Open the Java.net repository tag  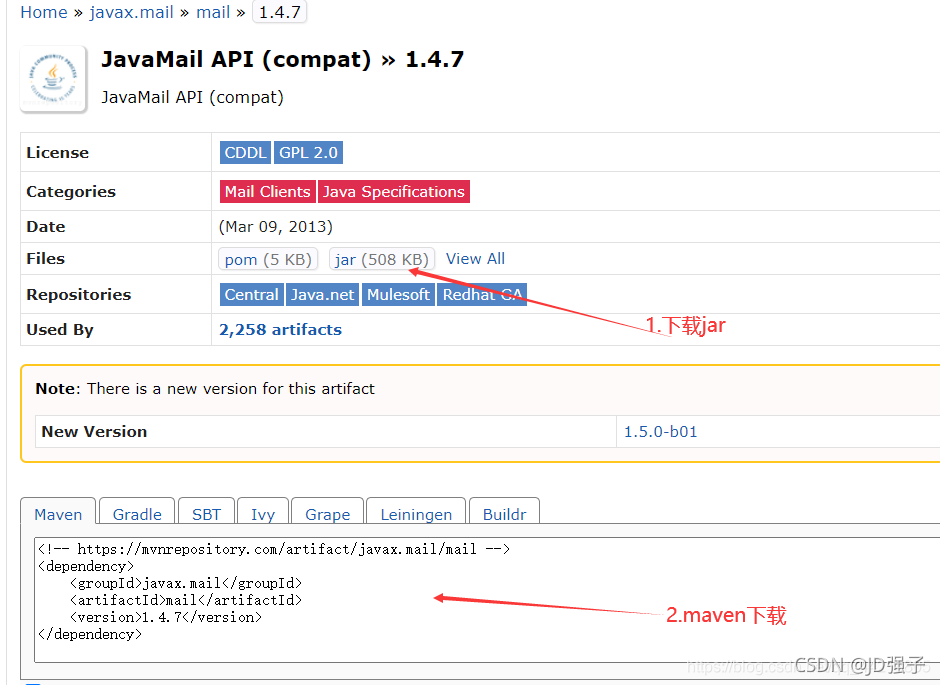[323, 294]
